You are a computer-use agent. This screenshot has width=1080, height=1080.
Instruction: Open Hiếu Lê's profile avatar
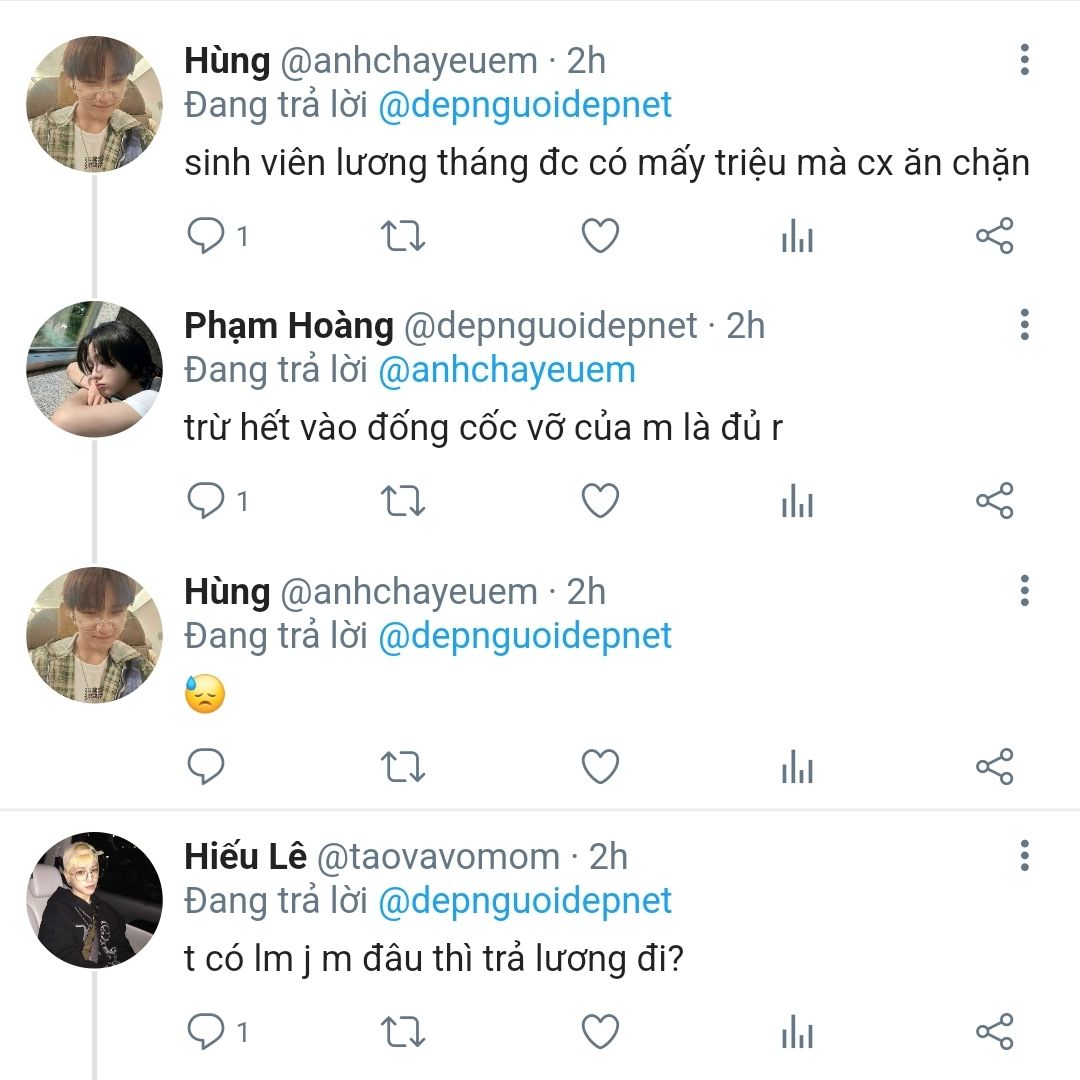tap(94, 900)
